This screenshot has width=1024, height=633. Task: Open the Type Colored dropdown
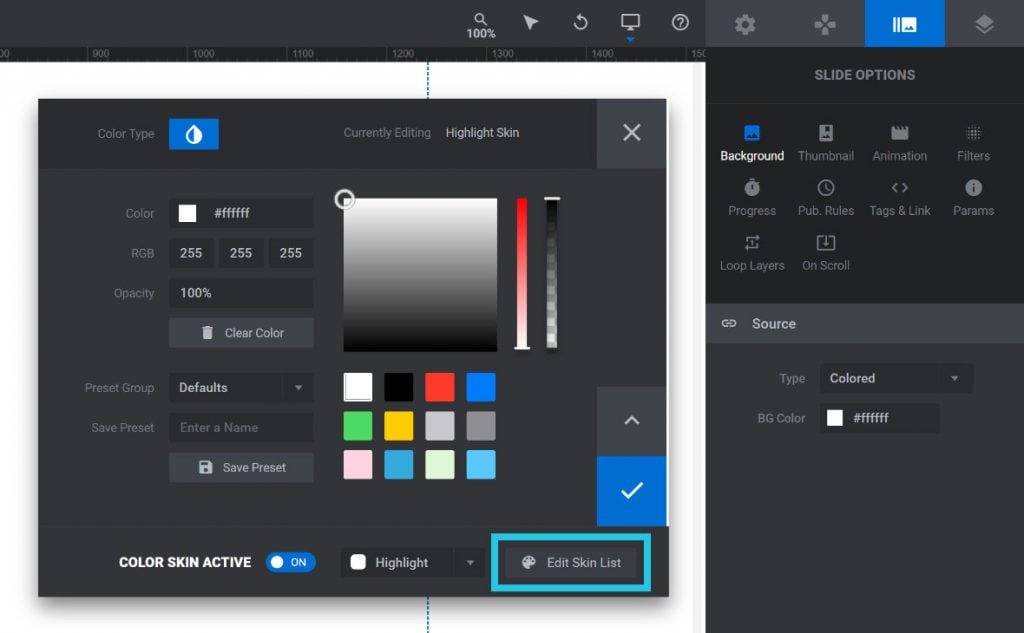895,378
